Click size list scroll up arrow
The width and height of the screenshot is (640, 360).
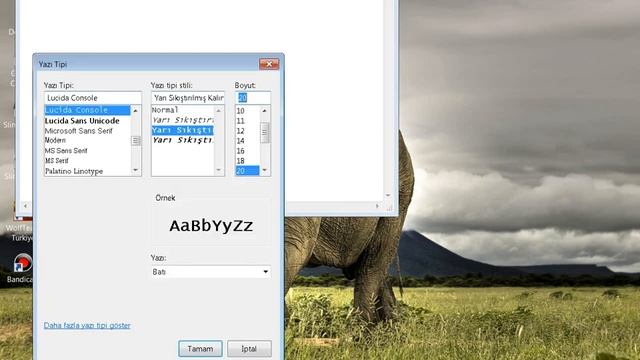264,111
